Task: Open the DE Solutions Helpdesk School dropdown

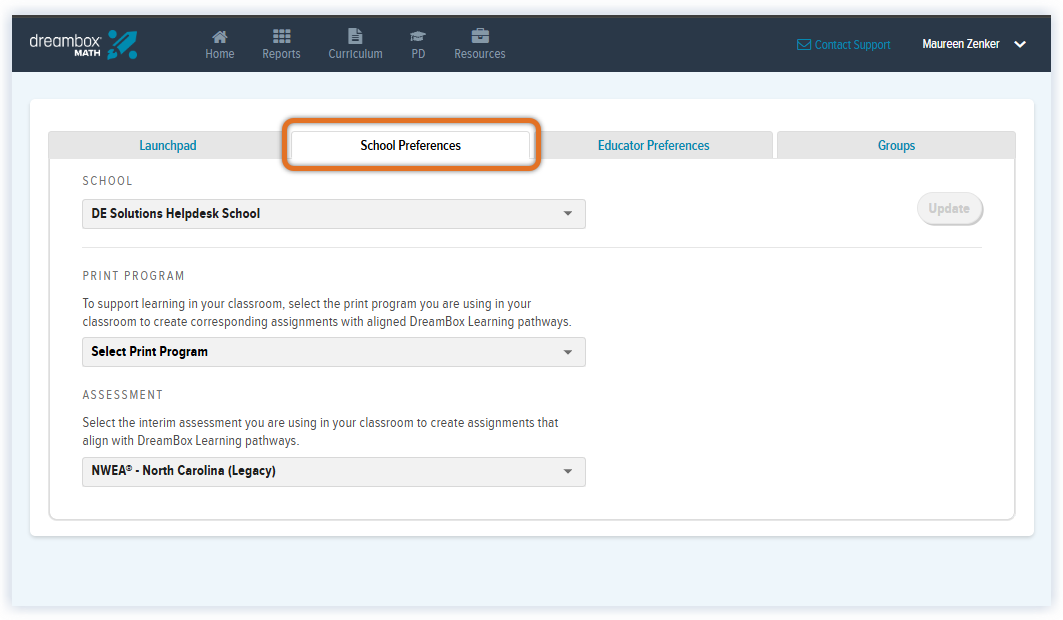Action: [334, 214]
